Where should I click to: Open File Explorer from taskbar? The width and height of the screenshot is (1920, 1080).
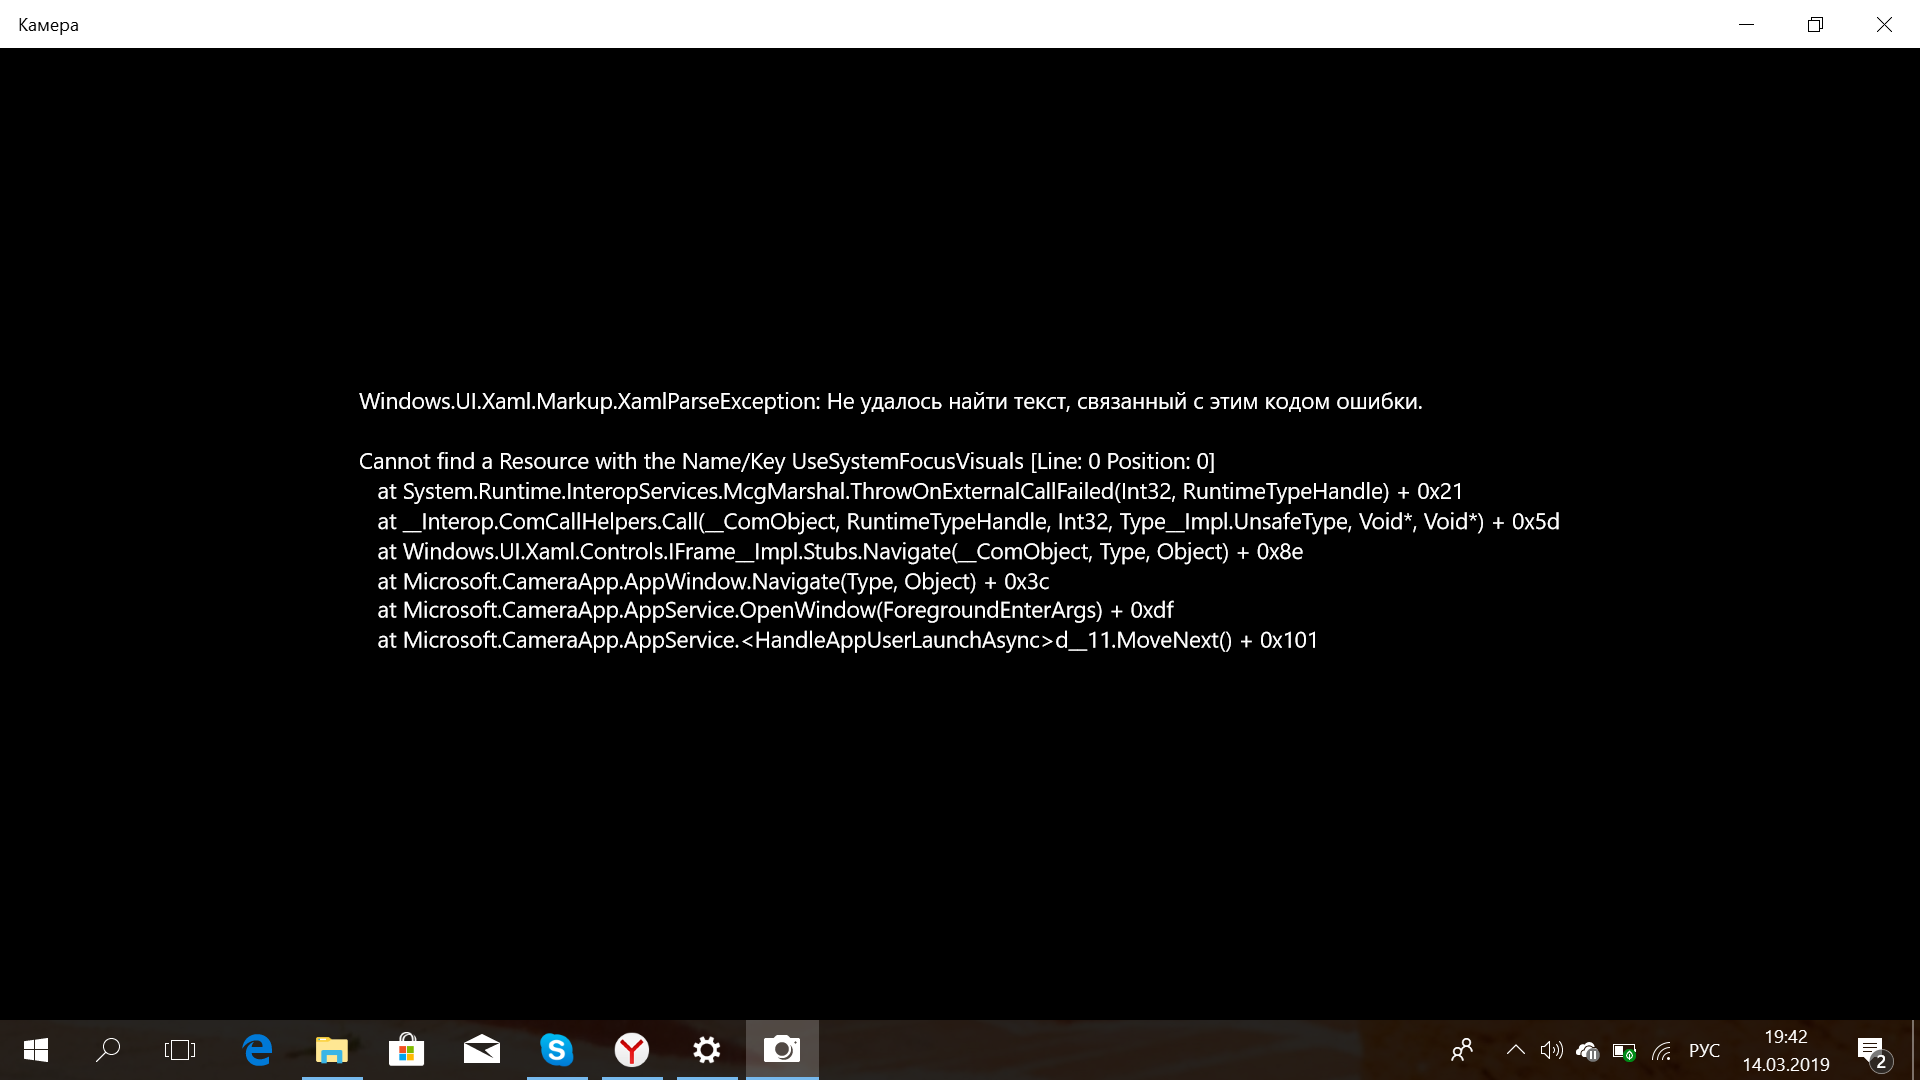[332, 1050]
